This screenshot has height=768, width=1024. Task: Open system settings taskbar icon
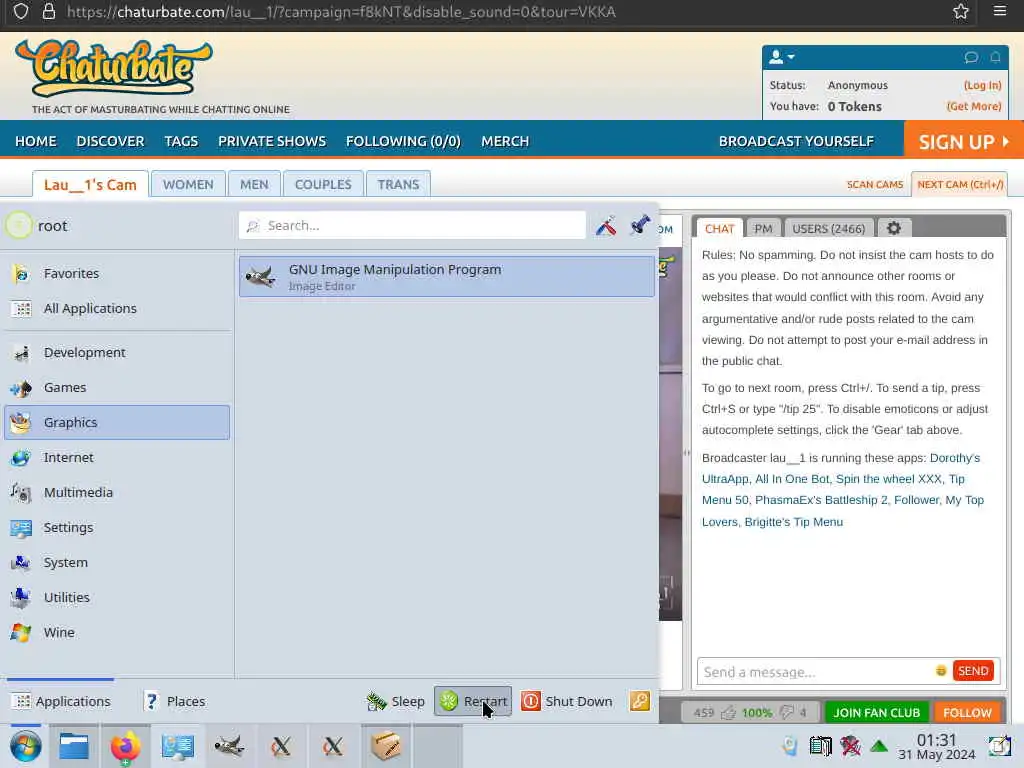(x=178, y=746)
